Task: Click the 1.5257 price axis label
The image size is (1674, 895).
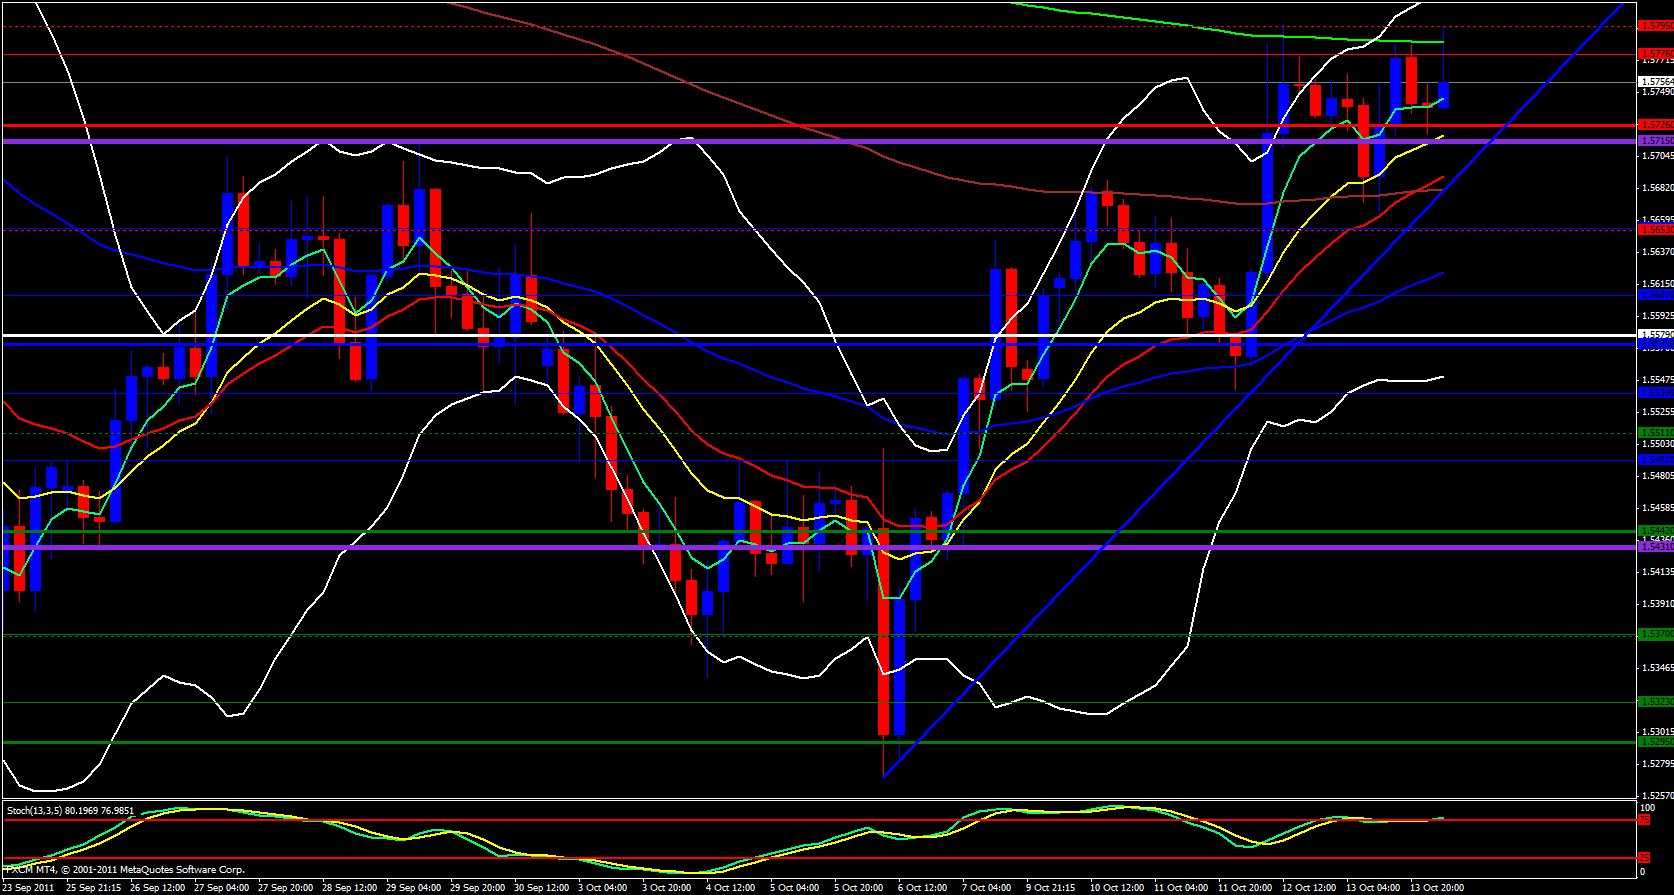Action: point(1657,796)
